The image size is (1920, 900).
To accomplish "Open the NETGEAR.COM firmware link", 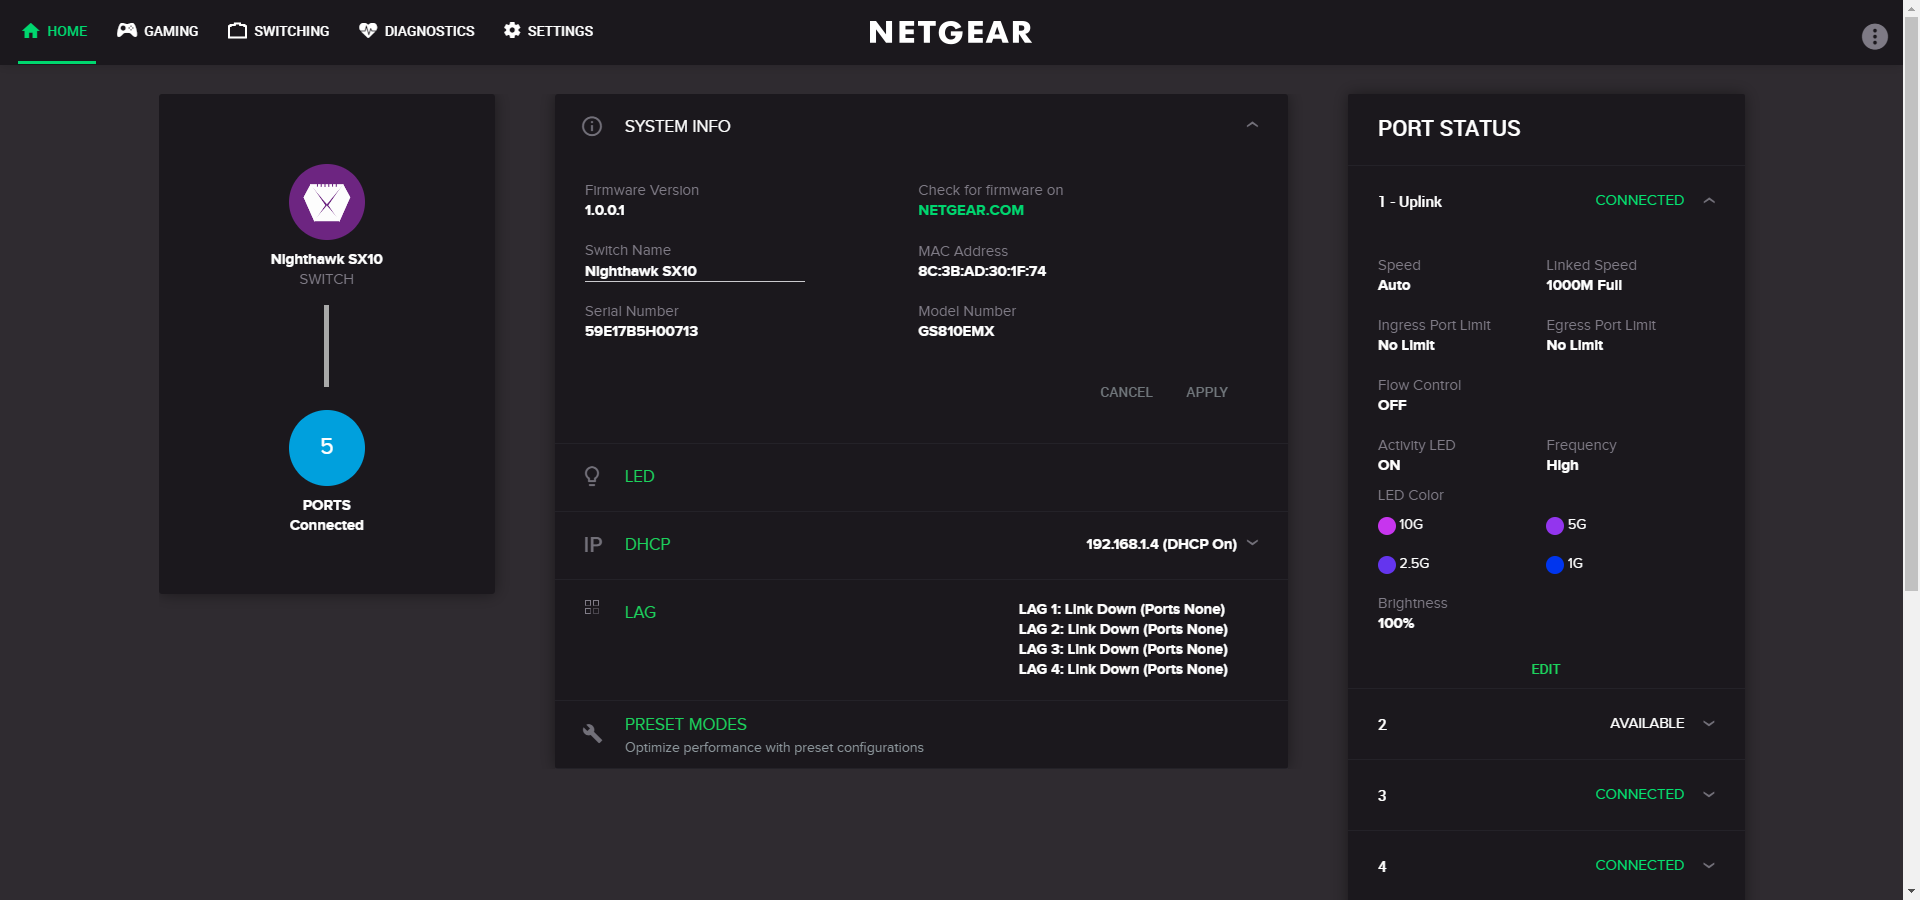I will (971, 210).
